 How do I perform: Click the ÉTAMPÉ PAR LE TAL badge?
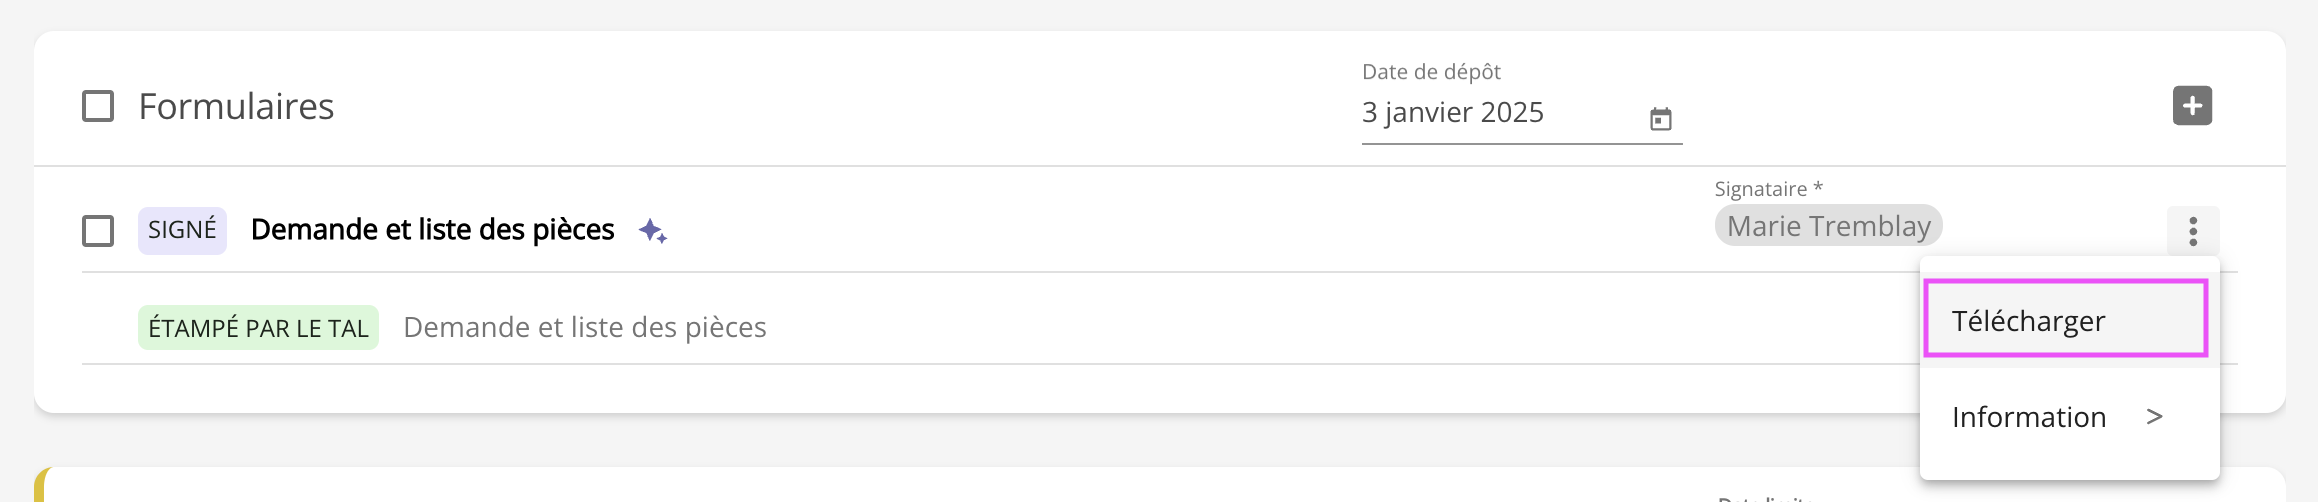click(x=258, y=328)
